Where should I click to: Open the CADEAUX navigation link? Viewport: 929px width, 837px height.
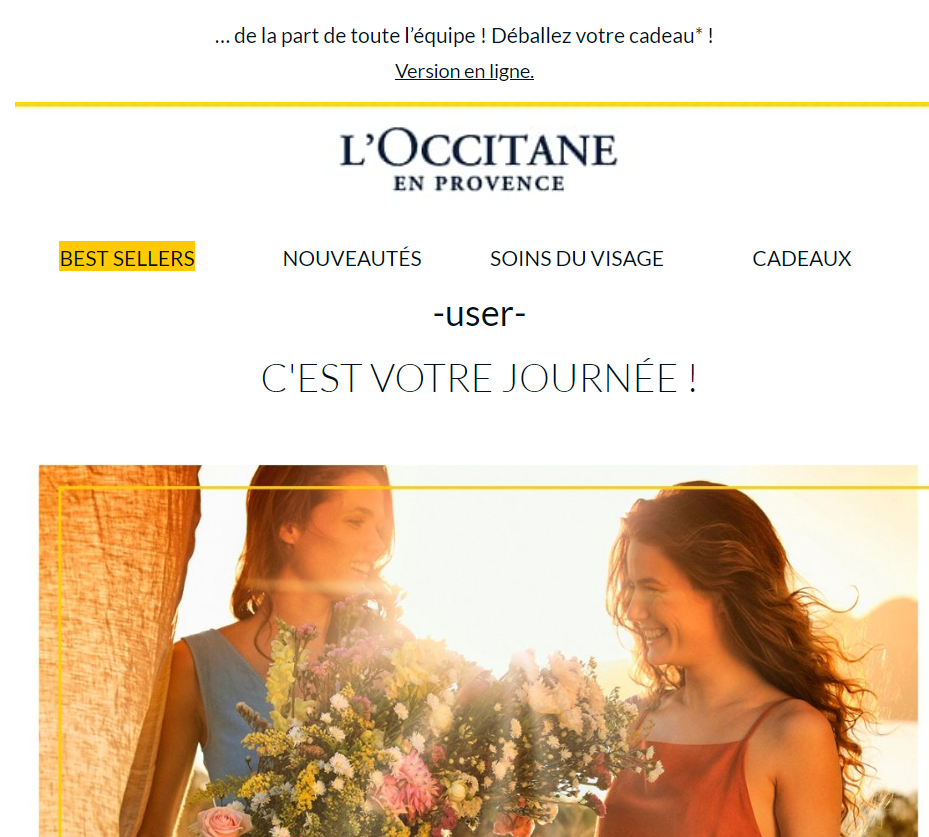[x=802, y=258]
